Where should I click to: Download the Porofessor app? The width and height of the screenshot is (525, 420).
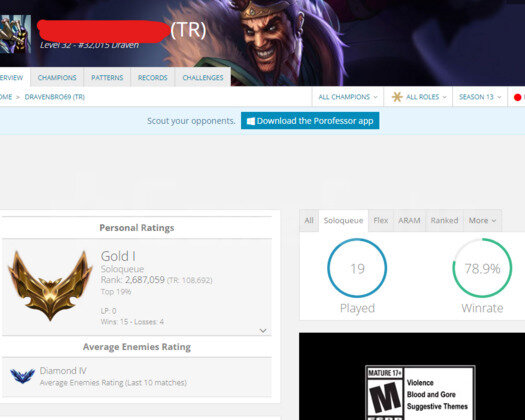(x=310, y=121)
